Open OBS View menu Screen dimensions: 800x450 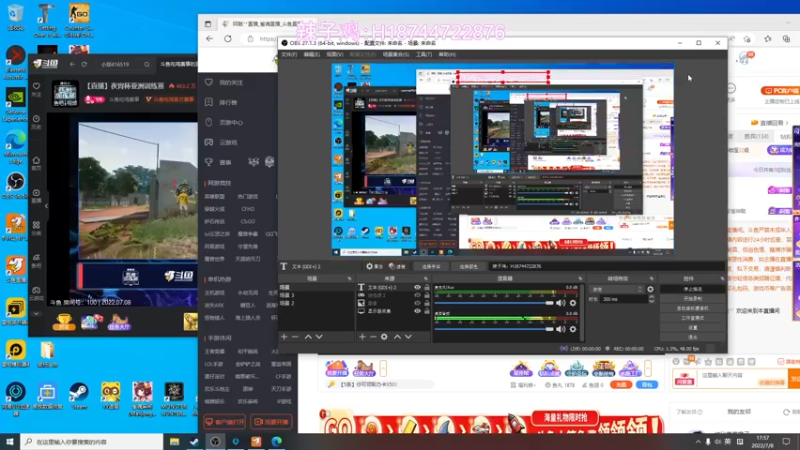click(335, 55)
